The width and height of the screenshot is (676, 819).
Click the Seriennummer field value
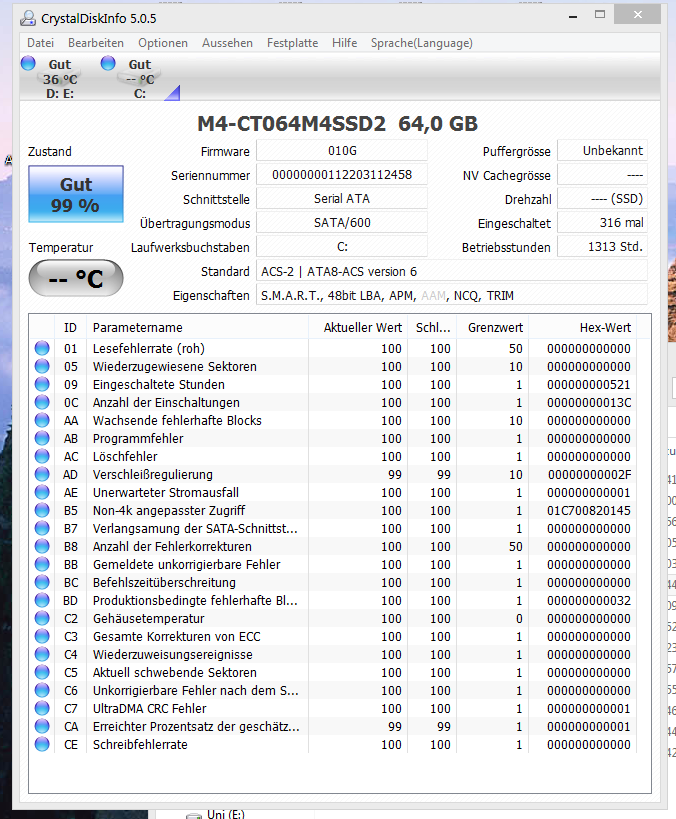pyautogui.click(x=342, y=175)
